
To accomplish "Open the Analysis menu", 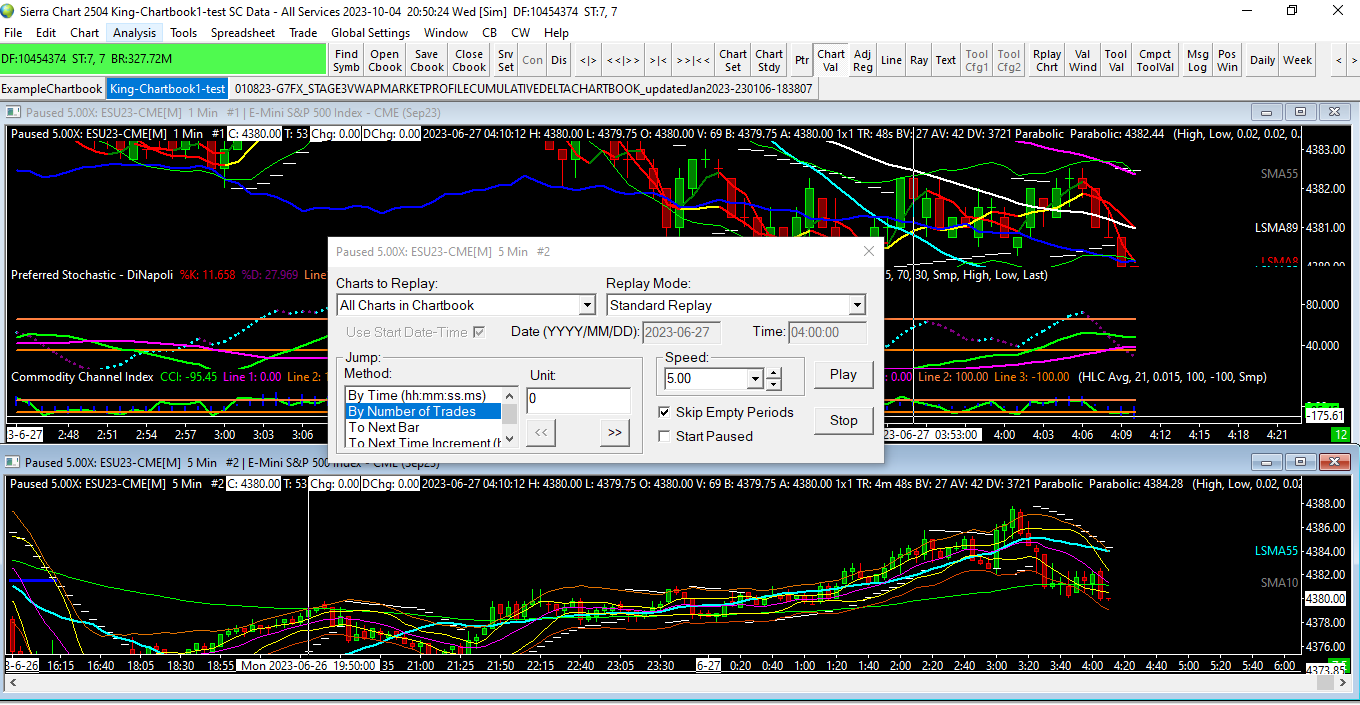I will point(134,32).
